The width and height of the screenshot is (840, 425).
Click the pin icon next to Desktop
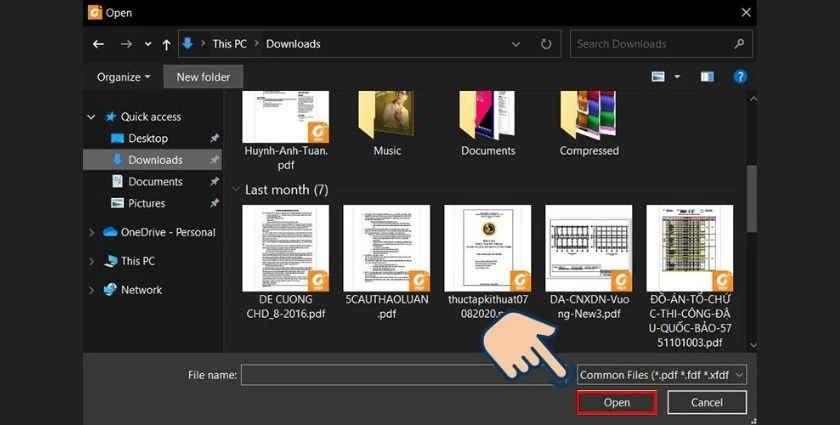pos(214,138)
